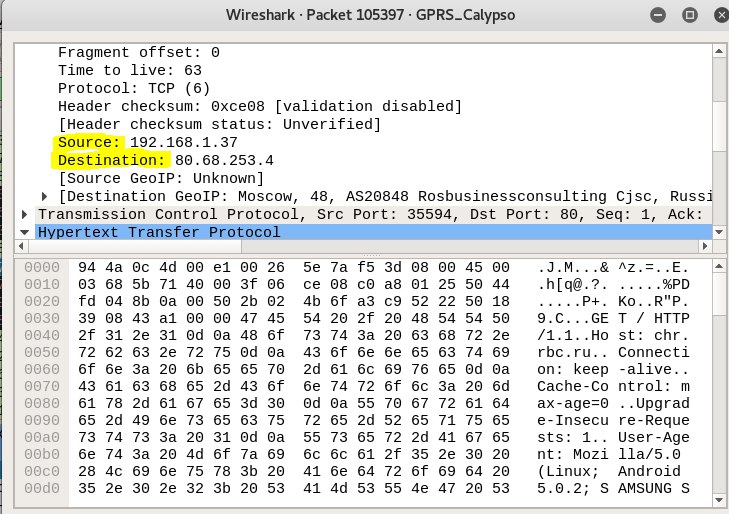
Task: Click the Wireshark Packet 105397 title bar
Action: (371, 15)
